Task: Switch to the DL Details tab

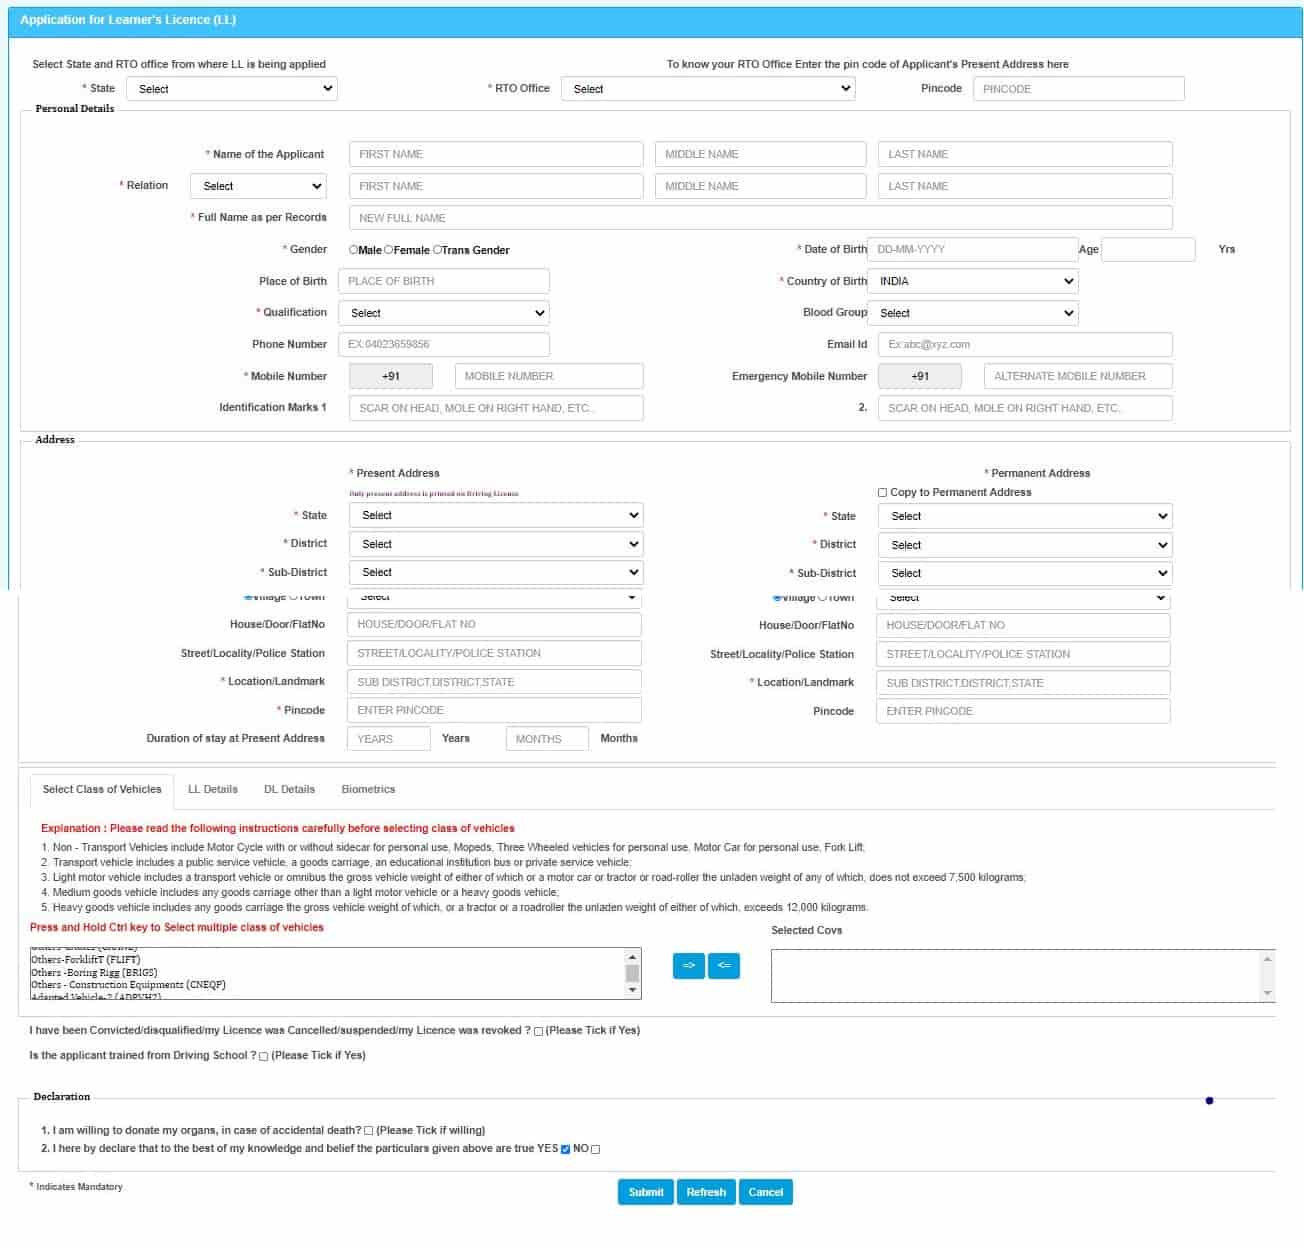Action: pos(289,790)
